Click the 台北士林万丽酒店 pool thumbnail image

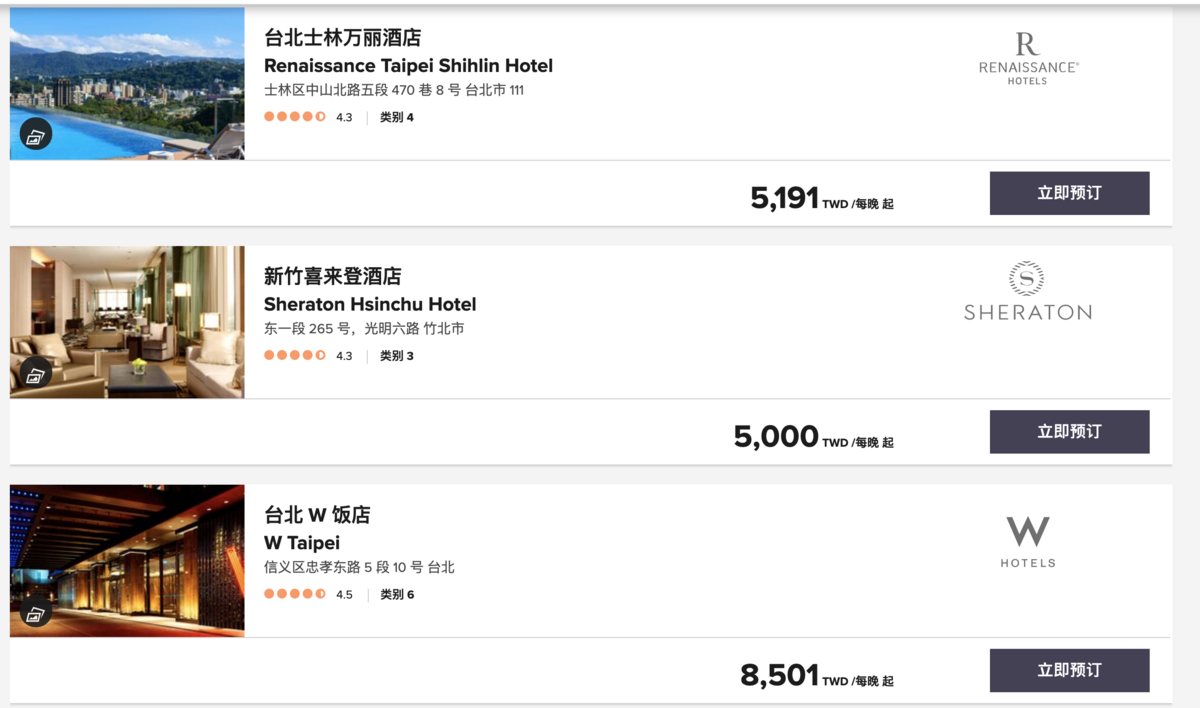click(127, 84)
